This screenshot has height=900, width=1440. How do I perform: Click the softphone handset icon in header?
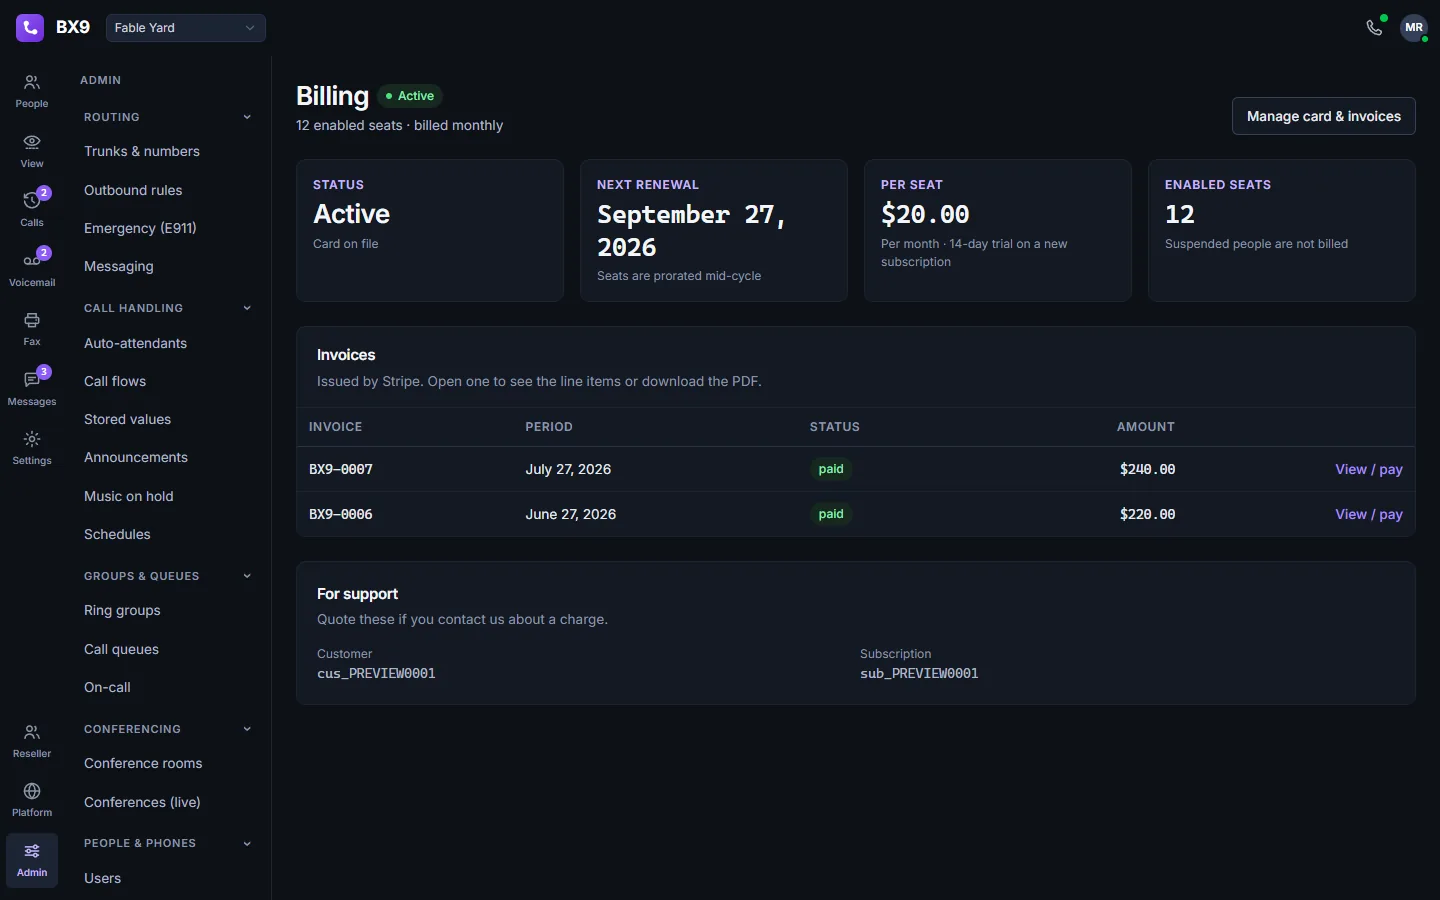(1374, 28)
